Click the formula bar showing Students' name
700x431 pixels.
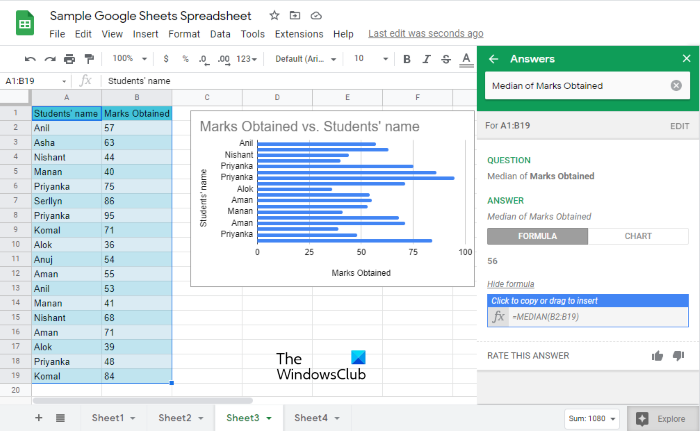tap(289, 81)
